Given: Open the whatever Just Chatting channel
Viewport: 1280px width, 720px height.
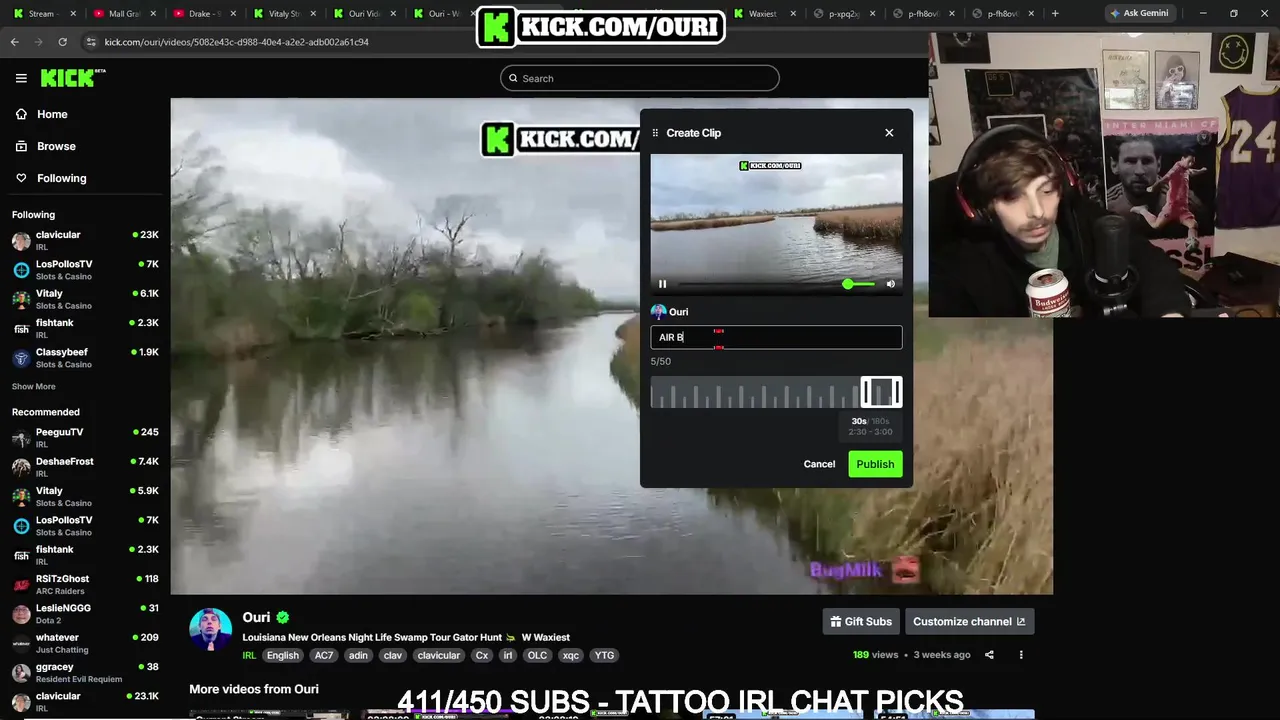Looking at the screenshot, I should 85,643.
